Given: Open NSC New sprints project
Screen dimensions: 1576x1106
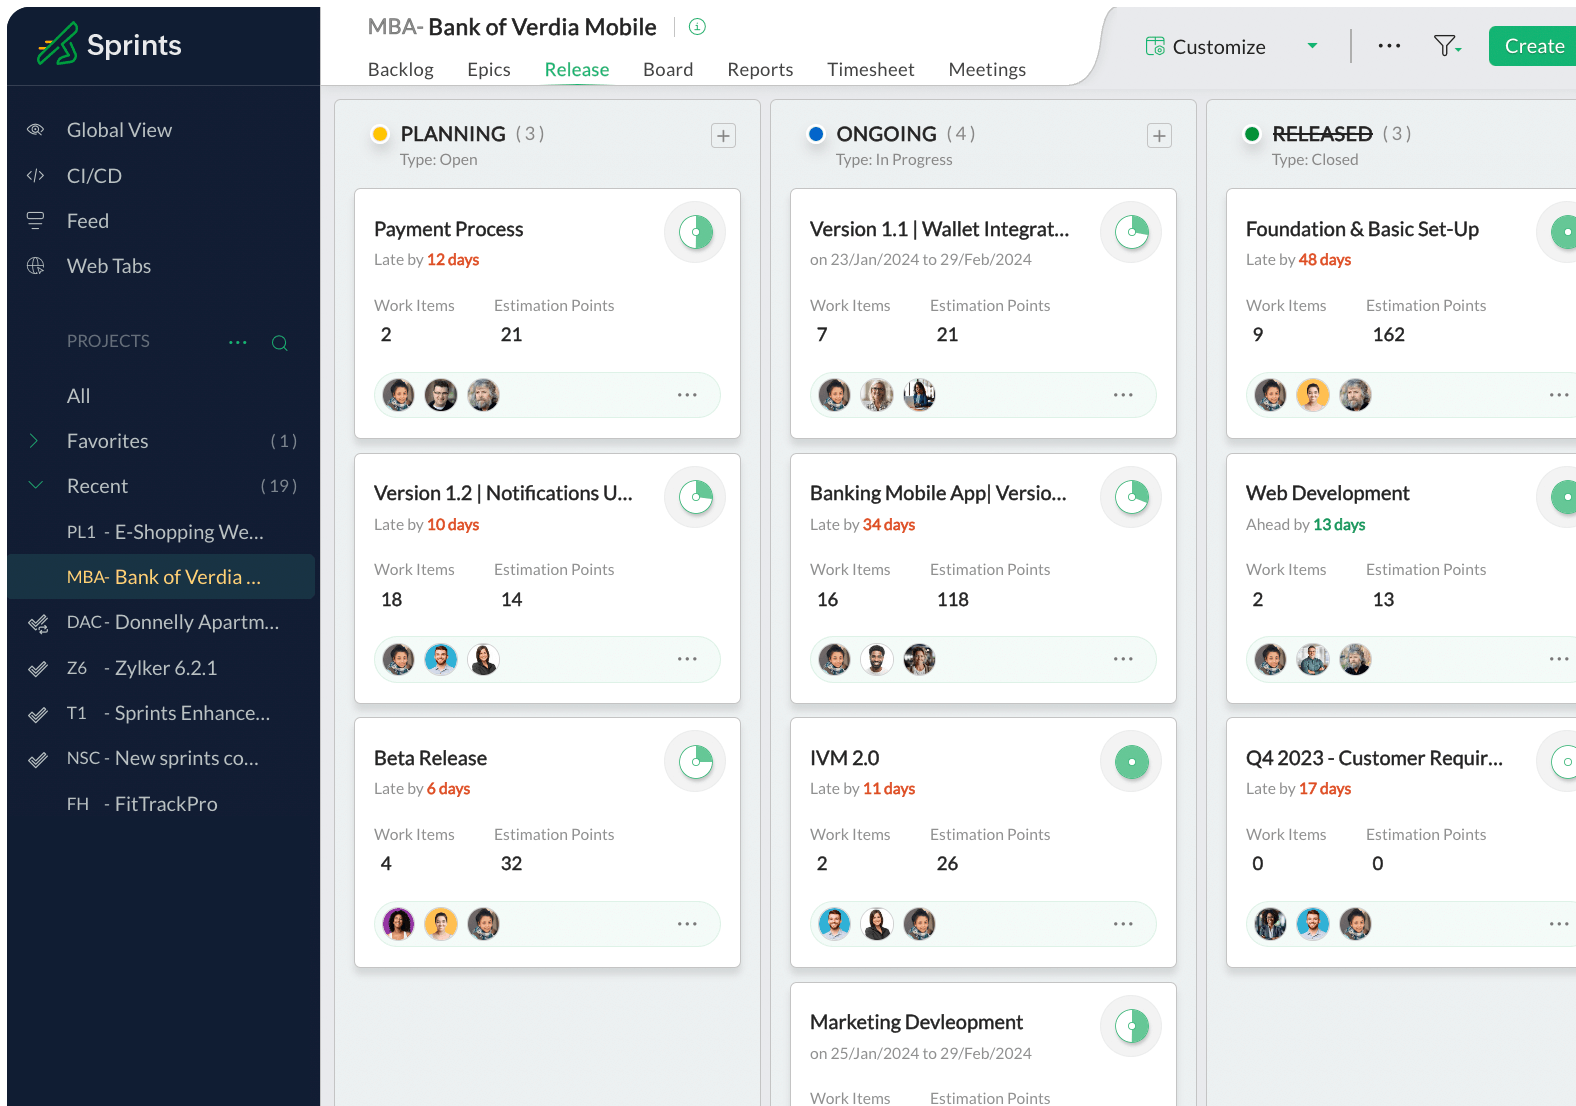Looking at the screenshot, I should tap(162, 758).
